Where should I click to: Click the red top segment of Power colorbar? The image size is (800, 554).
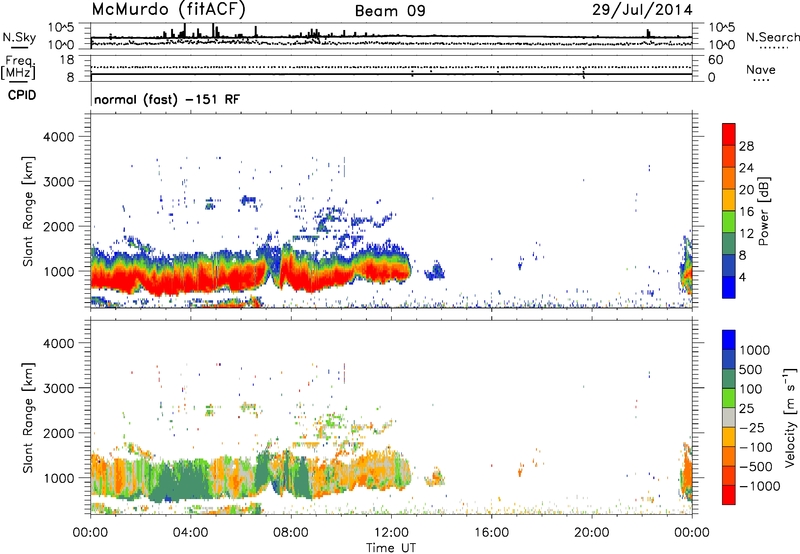tap(729, 134)
